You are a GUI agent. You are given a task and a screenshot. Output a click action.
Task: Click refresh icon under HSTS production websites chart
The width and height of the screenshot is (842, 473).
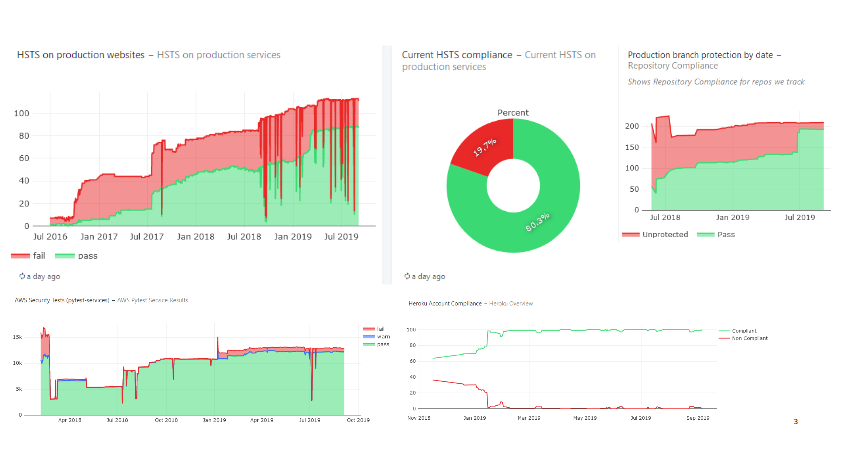[22, 276]
